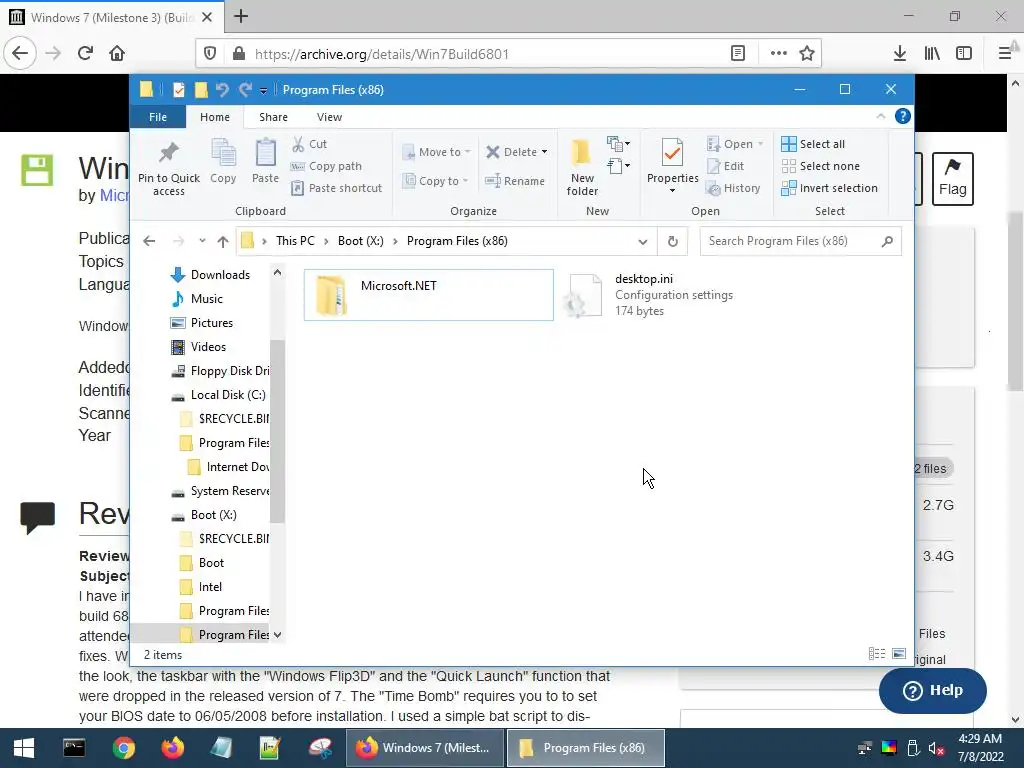Switch to large icons view in status bar
1024x768 pixels.
pos(899,654)
